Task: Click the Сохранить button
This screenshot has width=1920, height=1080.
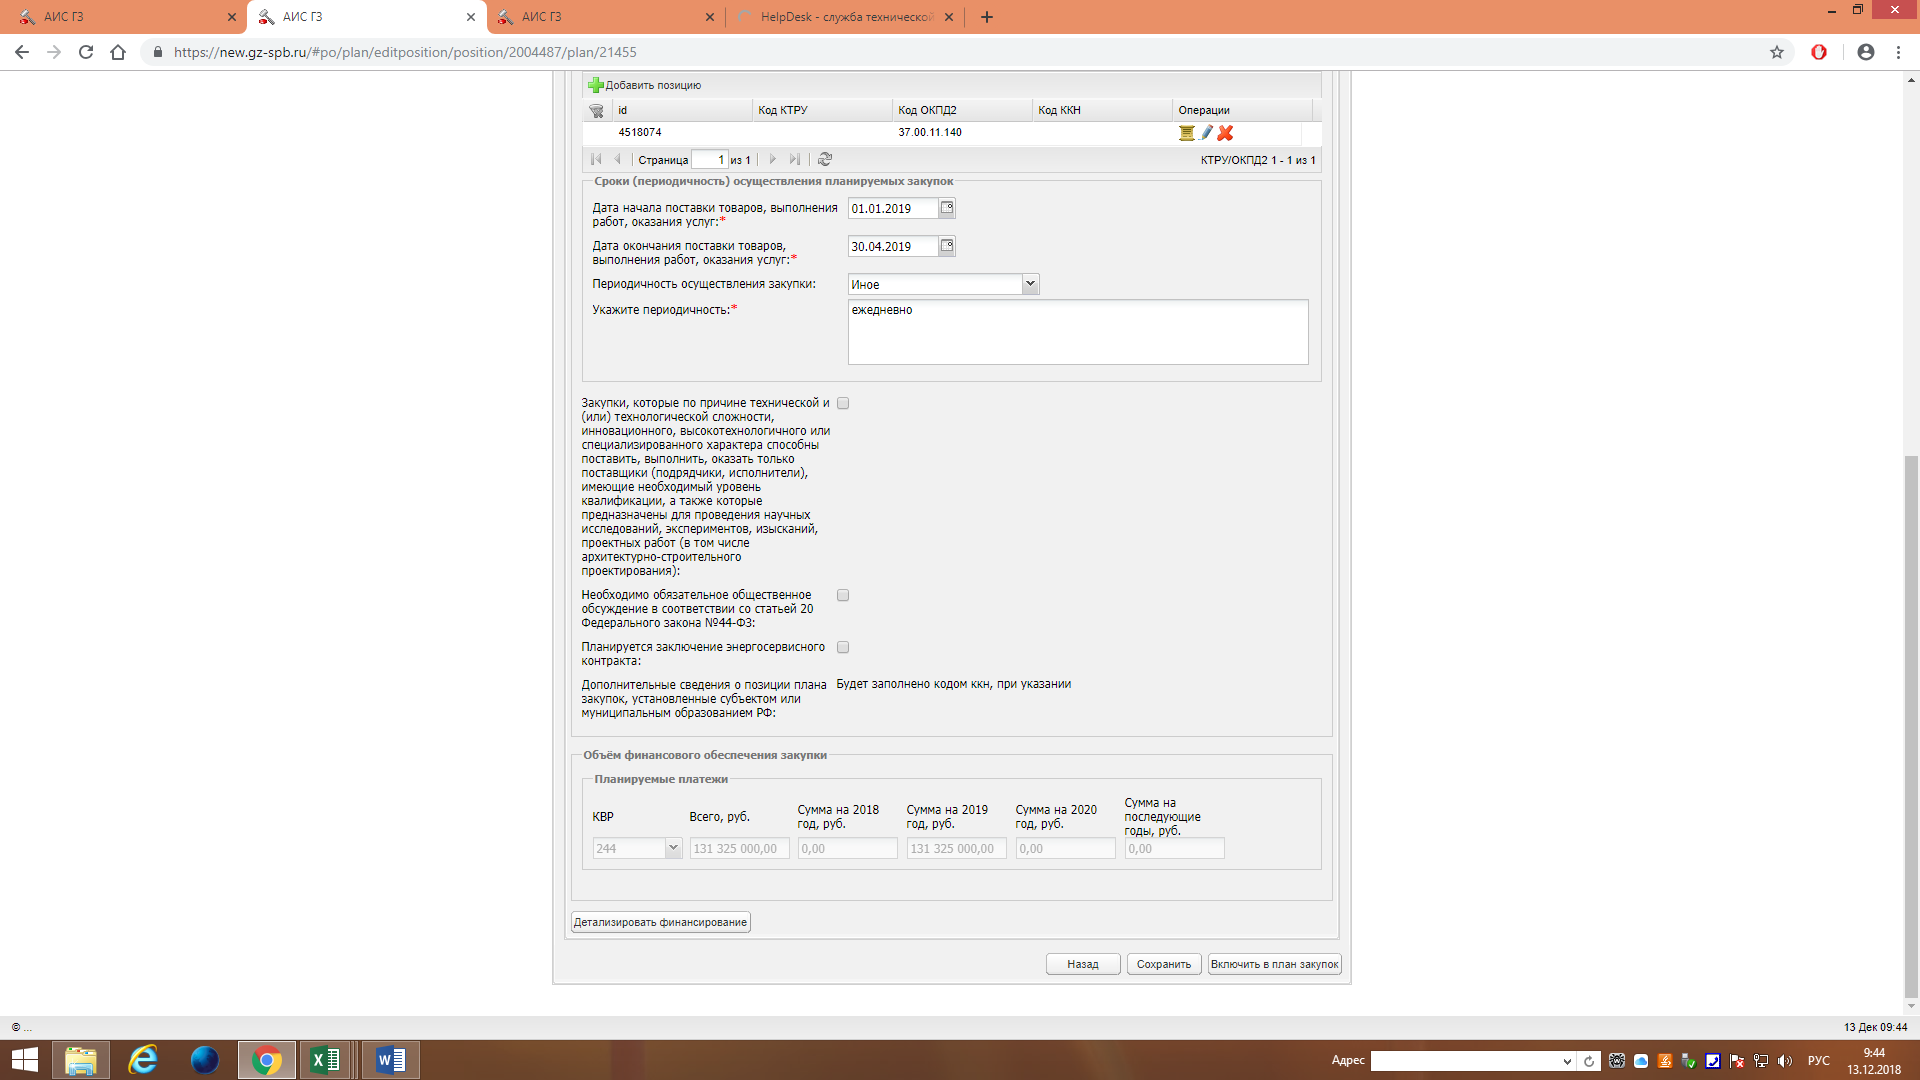Action: 1163,964
